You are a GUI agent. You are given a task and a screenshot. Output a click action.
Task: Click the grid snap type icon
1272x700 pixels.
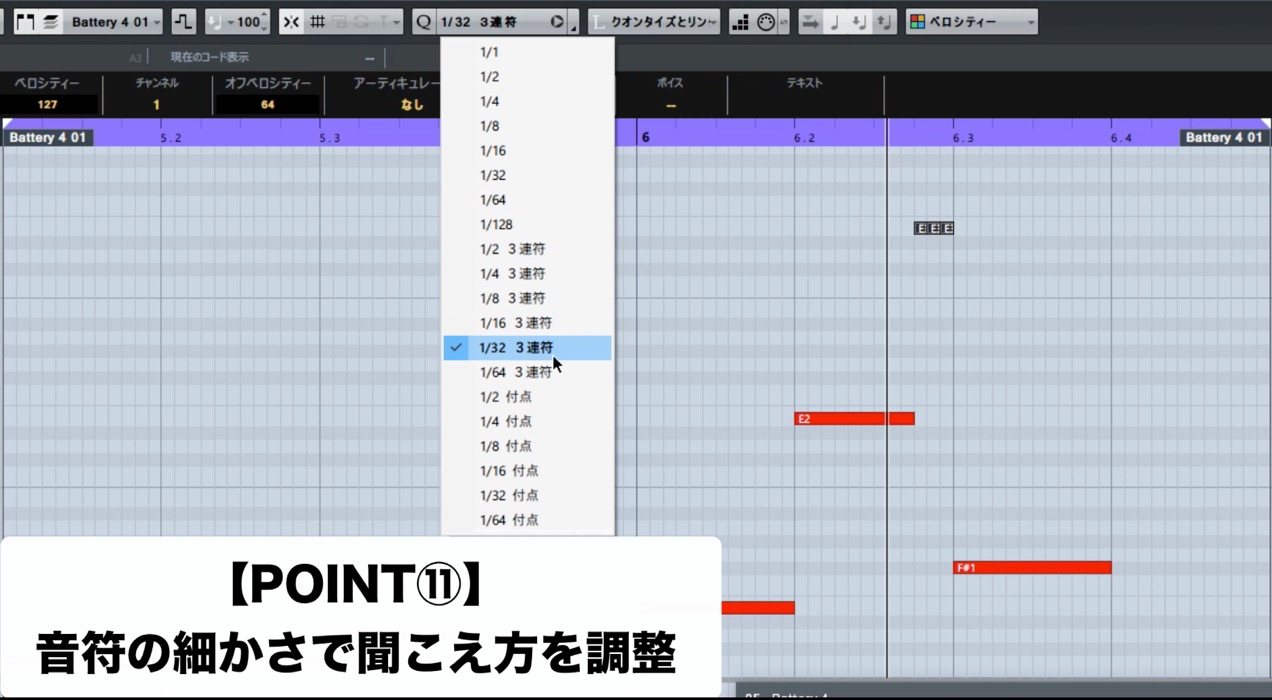[317, 21]
